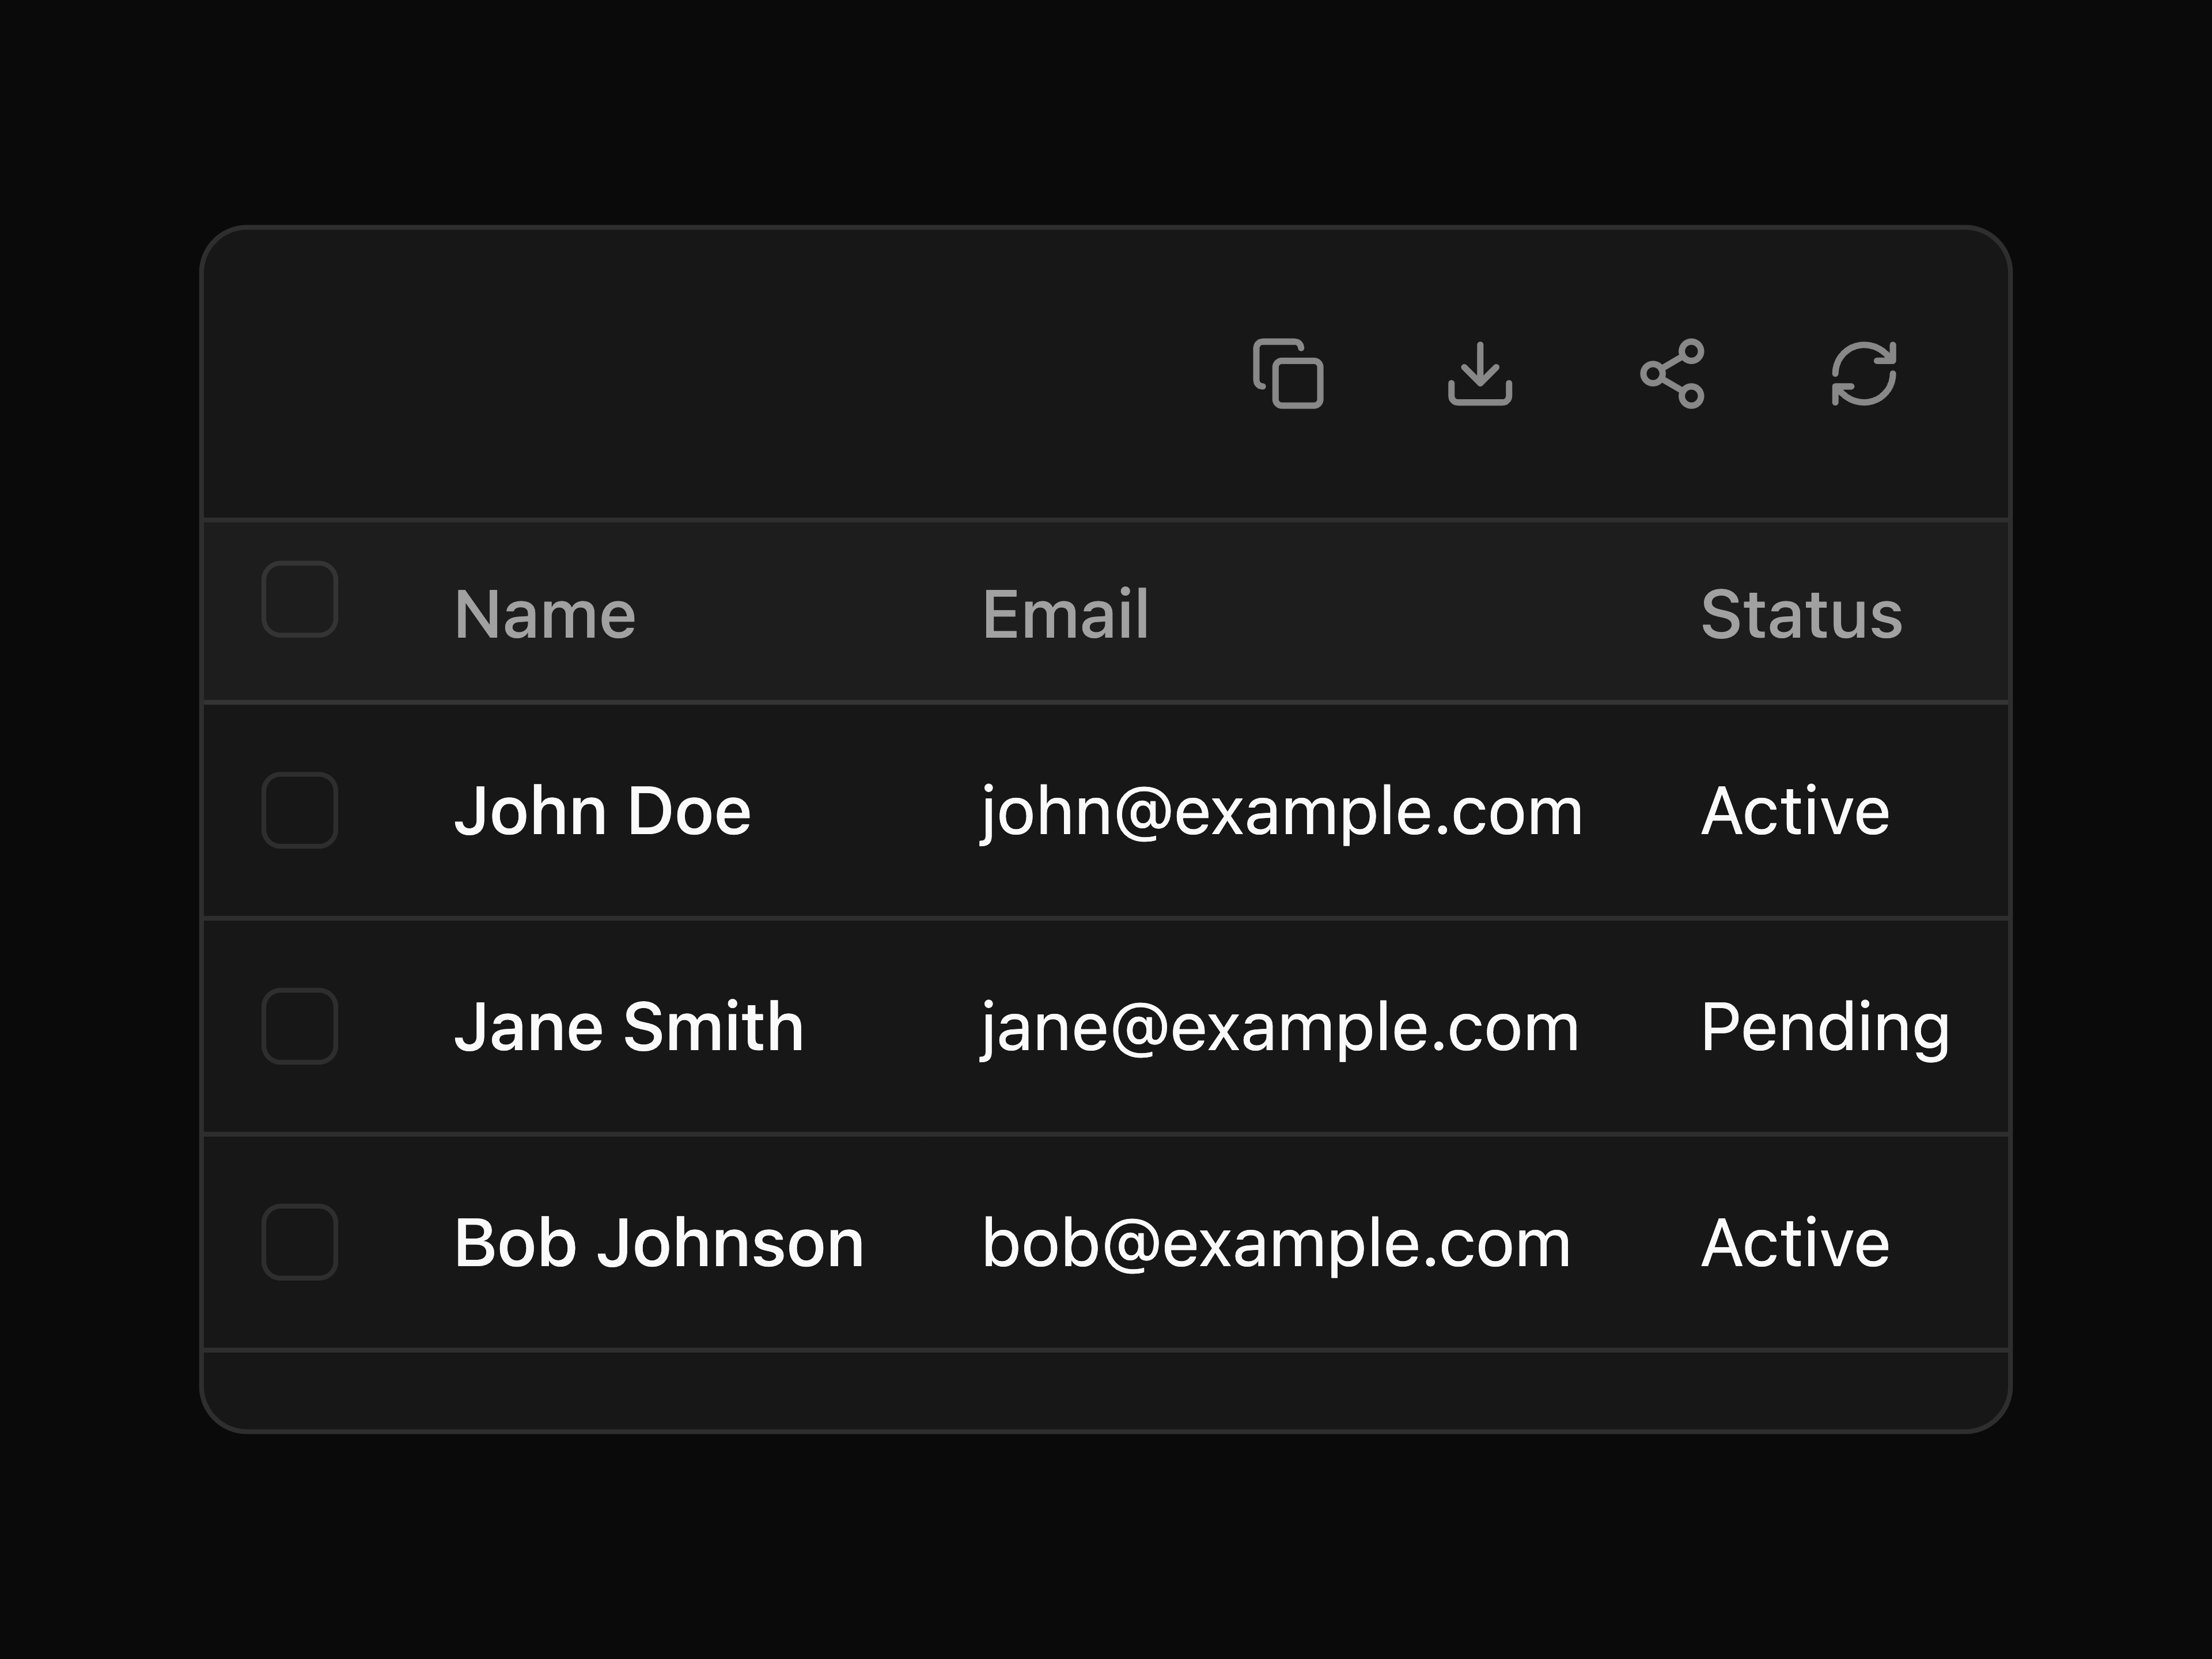Select the Jane Smith name cell
The image size is (2212, 1659).
pos(629,1026)
